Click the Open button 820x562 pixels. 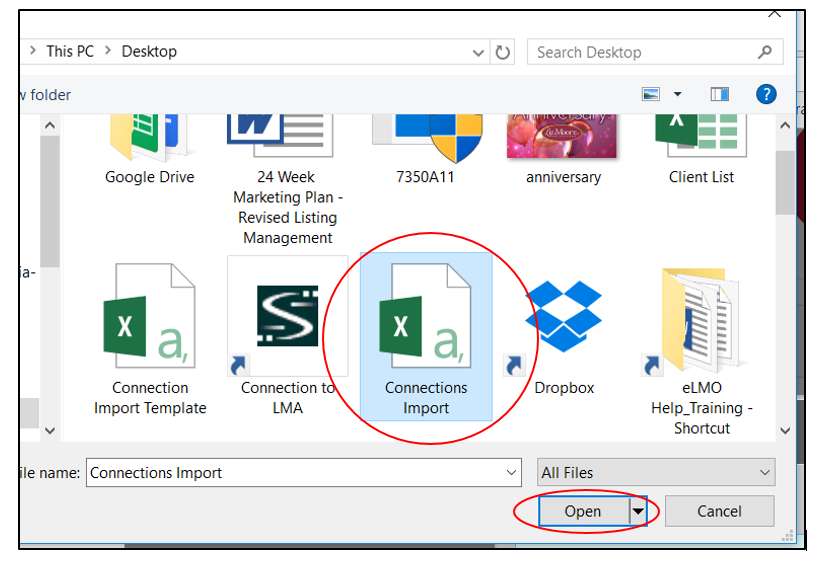(x=582, y=511)
